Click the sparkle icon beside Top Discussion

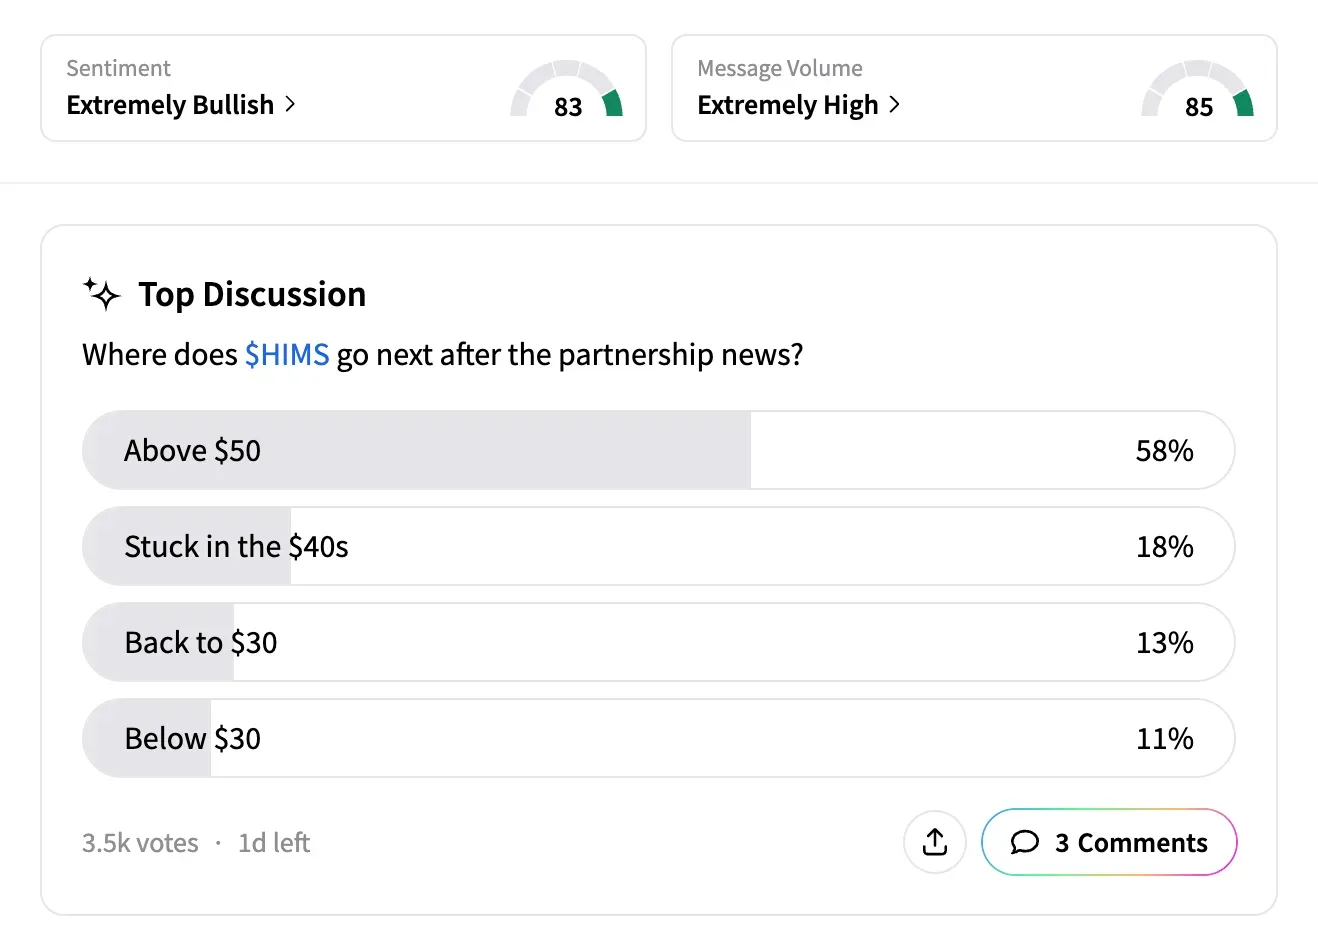(x=101, y=294)
